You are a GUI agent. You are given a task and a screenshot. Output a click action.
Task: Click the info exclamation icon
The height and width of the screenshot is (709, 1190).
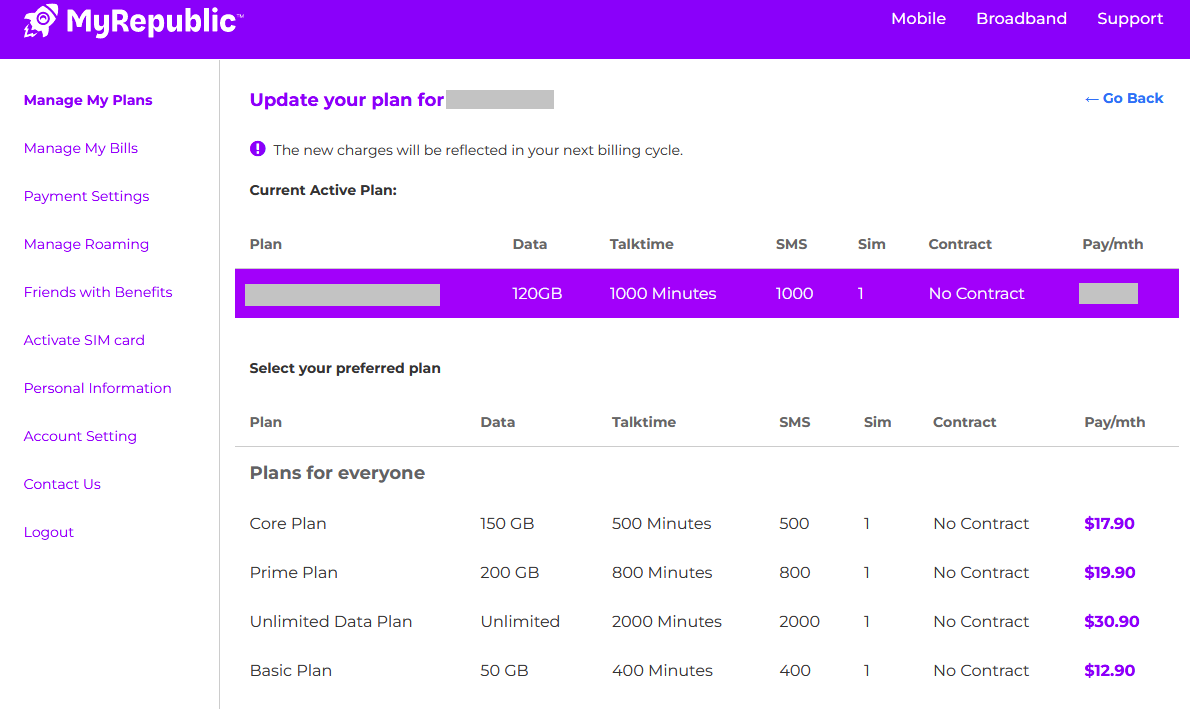tap(257, 149)
